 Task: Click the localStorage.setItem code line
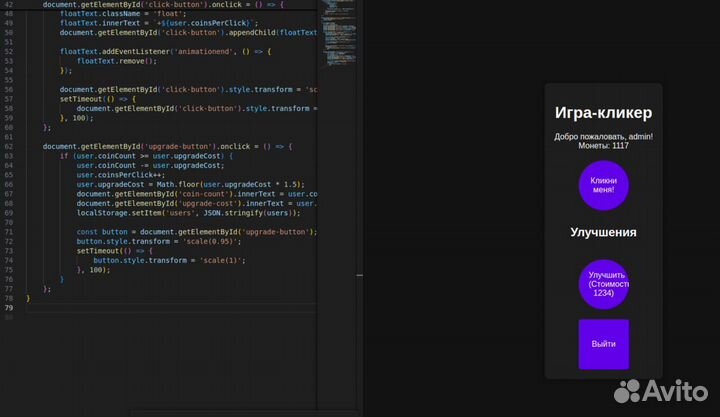(x=188, y=213)
